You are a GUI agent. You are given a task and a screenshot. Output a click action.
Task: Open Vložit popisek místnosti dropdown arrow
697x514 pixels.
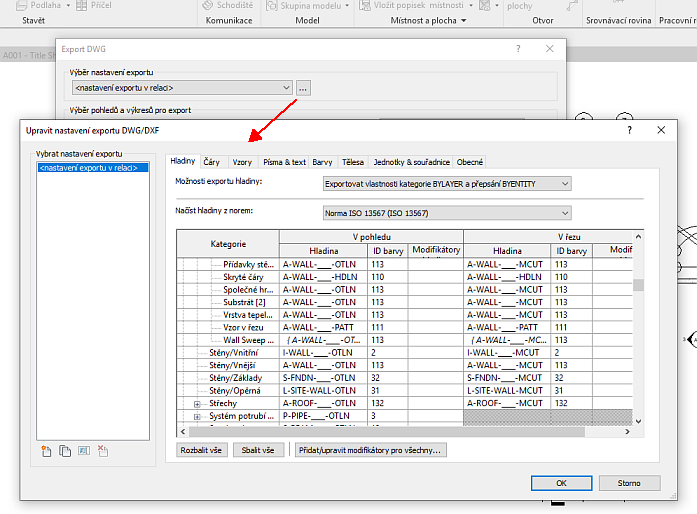[x=471, y=6]
